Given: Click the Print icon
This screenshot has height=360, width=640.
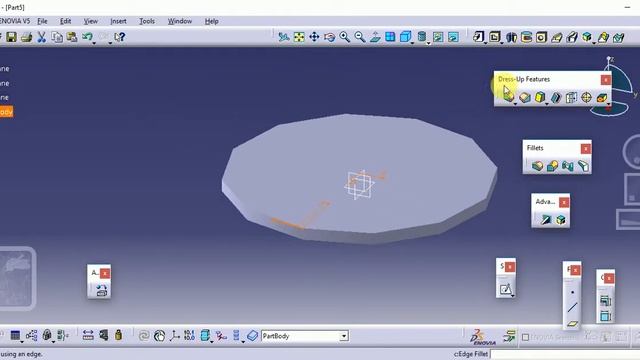Looking at the screenshot, I should point(27,37).
